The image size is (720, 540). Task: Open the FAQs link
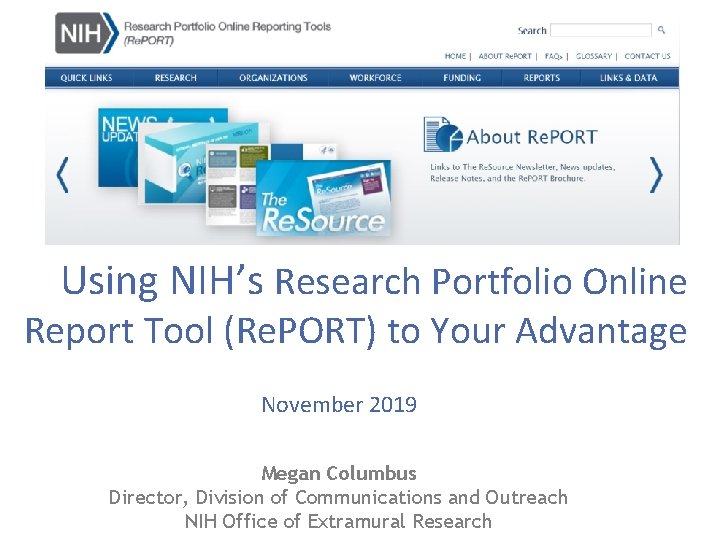[x=553, y=56]
